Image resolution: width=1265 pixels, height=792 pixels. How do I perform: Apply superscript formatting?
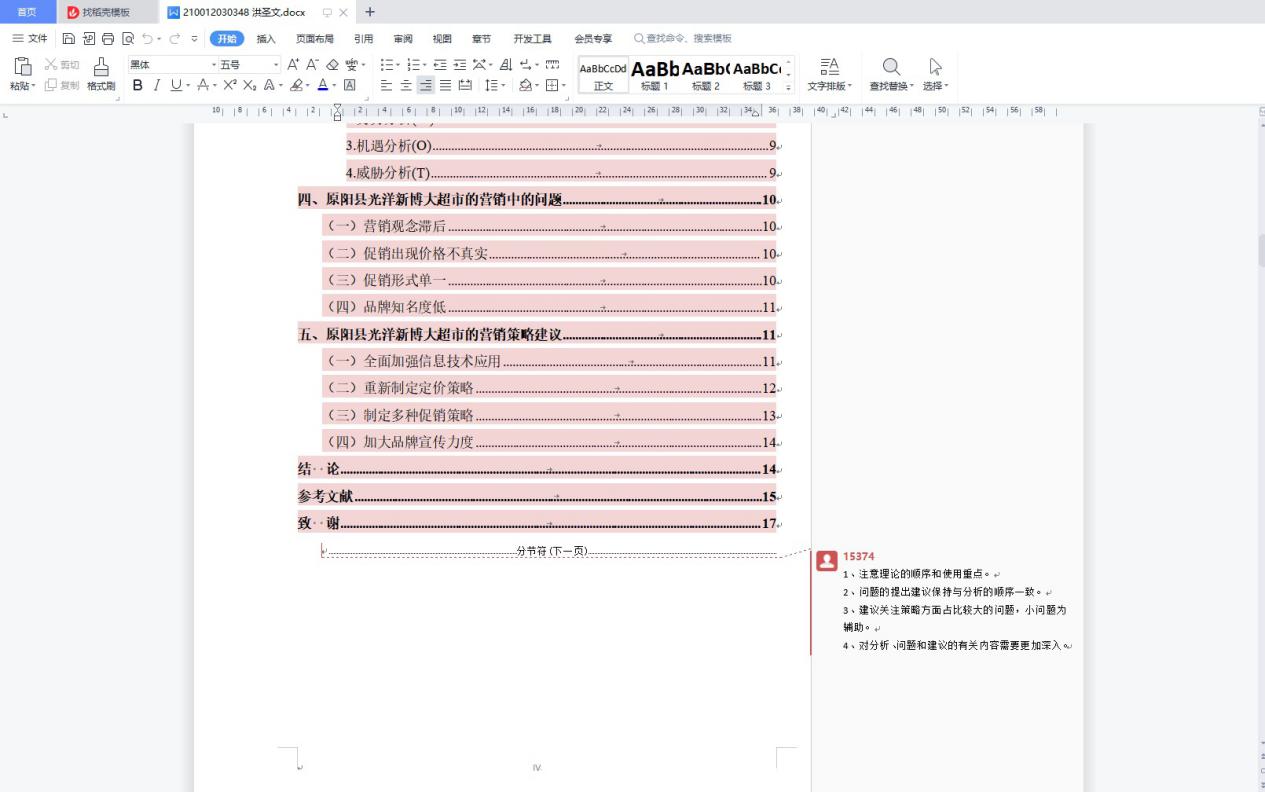229,86
